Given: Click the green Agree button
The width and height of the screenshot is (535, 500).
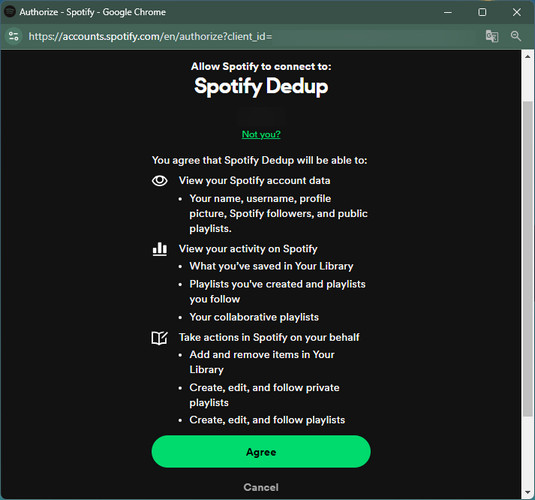Looking at the screenshot, I should [x=261, y=452].
